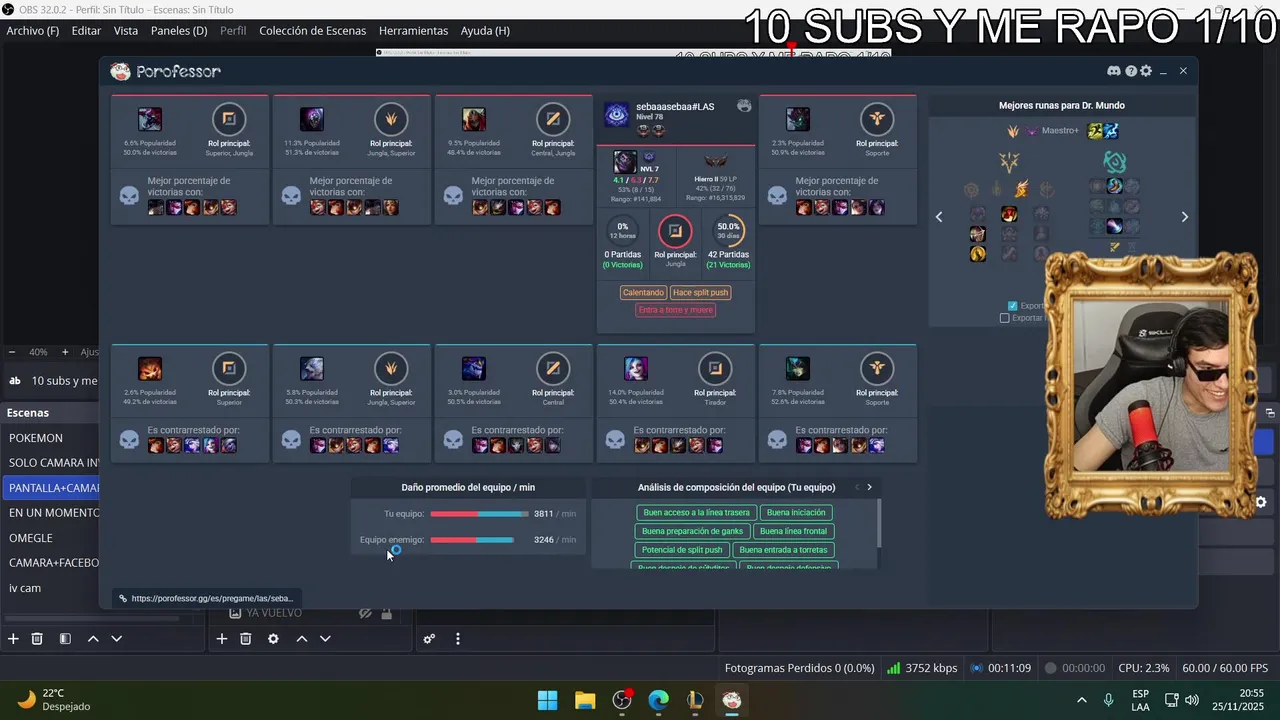
Task: Click the Hace split push tag
Action: click(700, 293)
